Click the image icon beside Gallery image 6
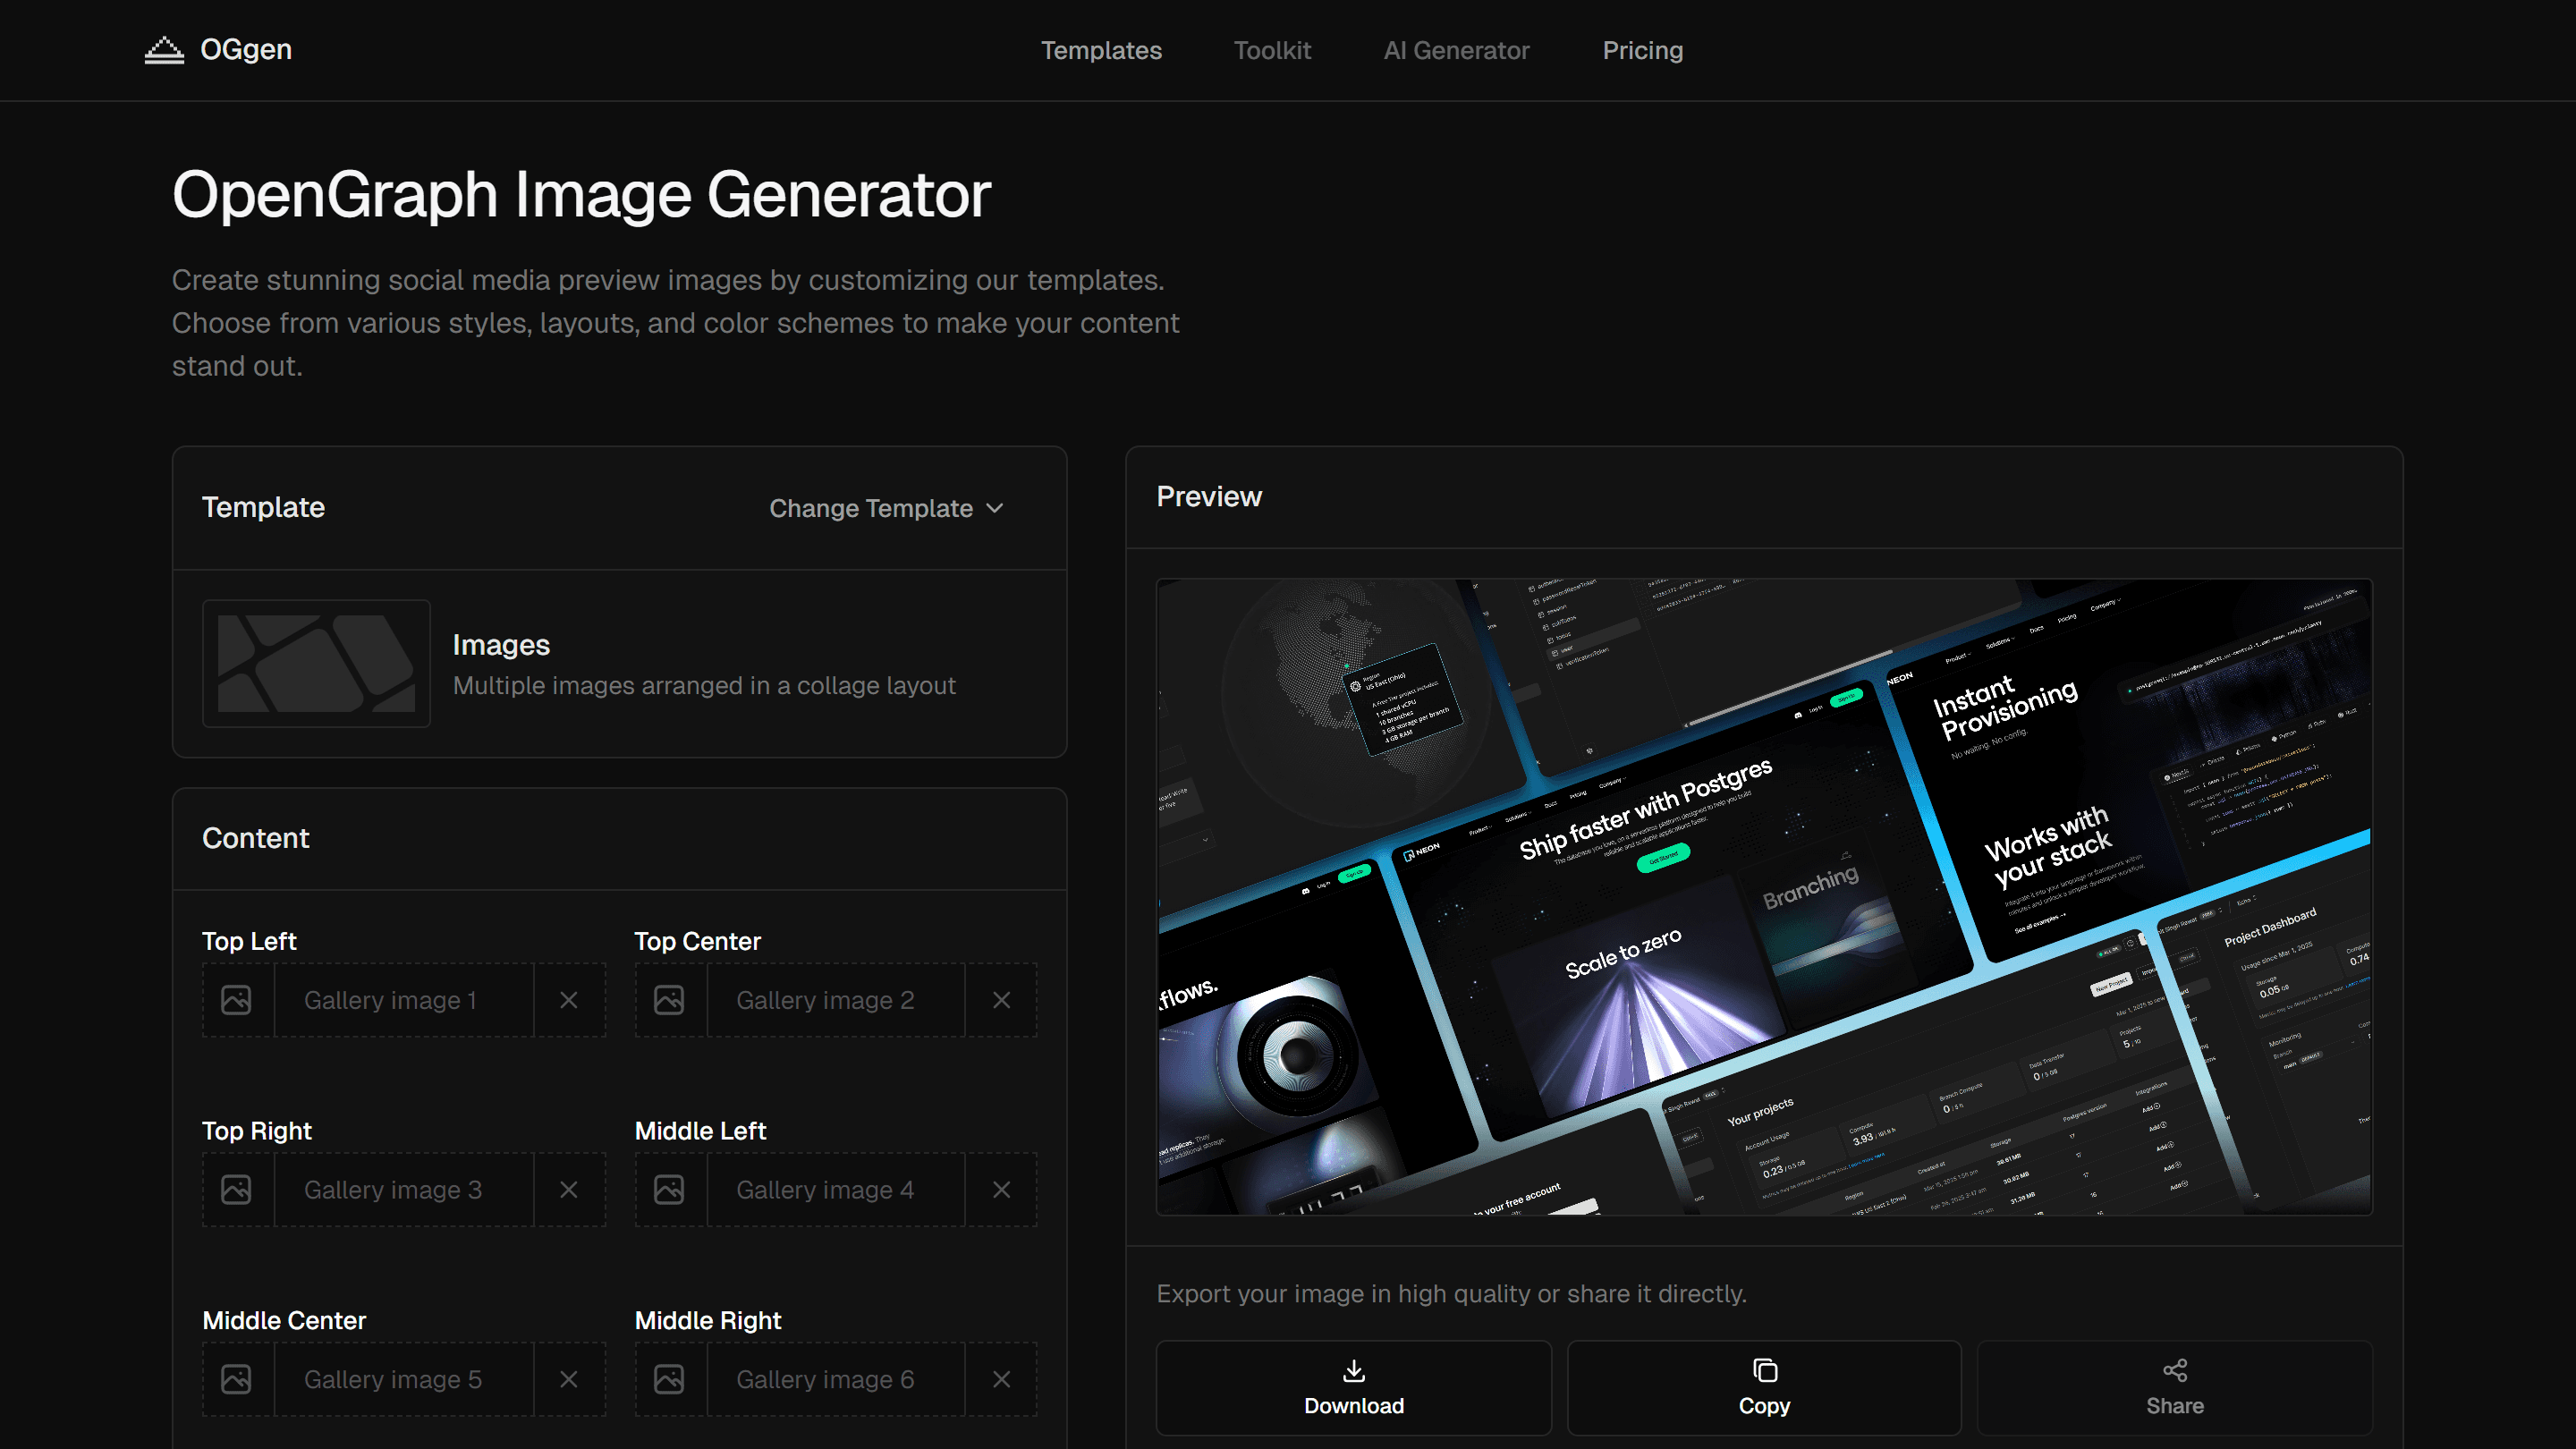Image resolution: width=2576 pixels, height=1449 pixels. coord(669,1378)
